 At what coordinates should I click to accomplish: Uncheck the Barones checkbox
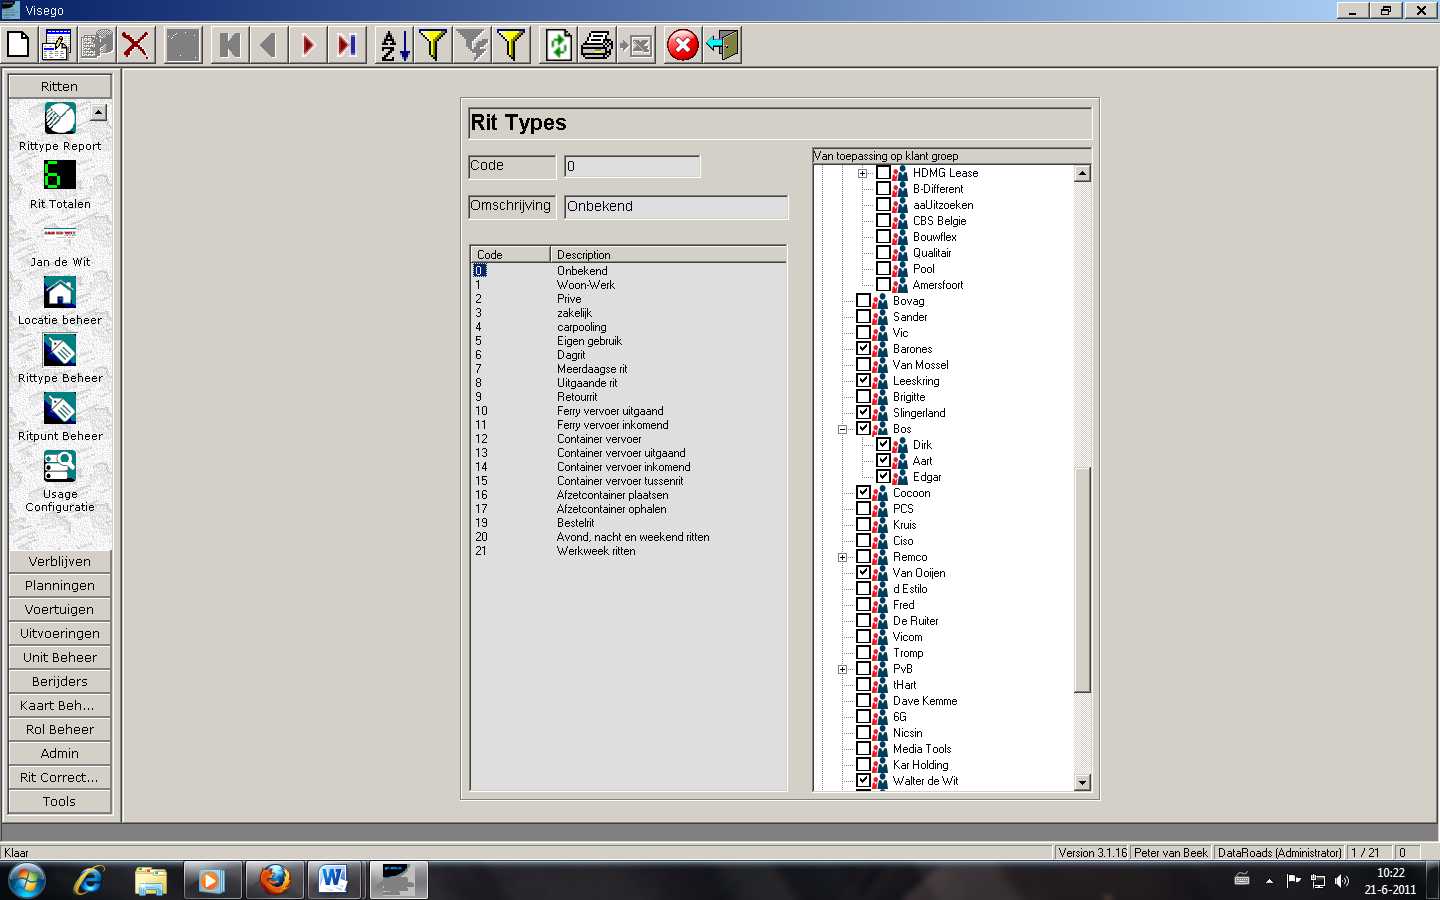(863, 349)
